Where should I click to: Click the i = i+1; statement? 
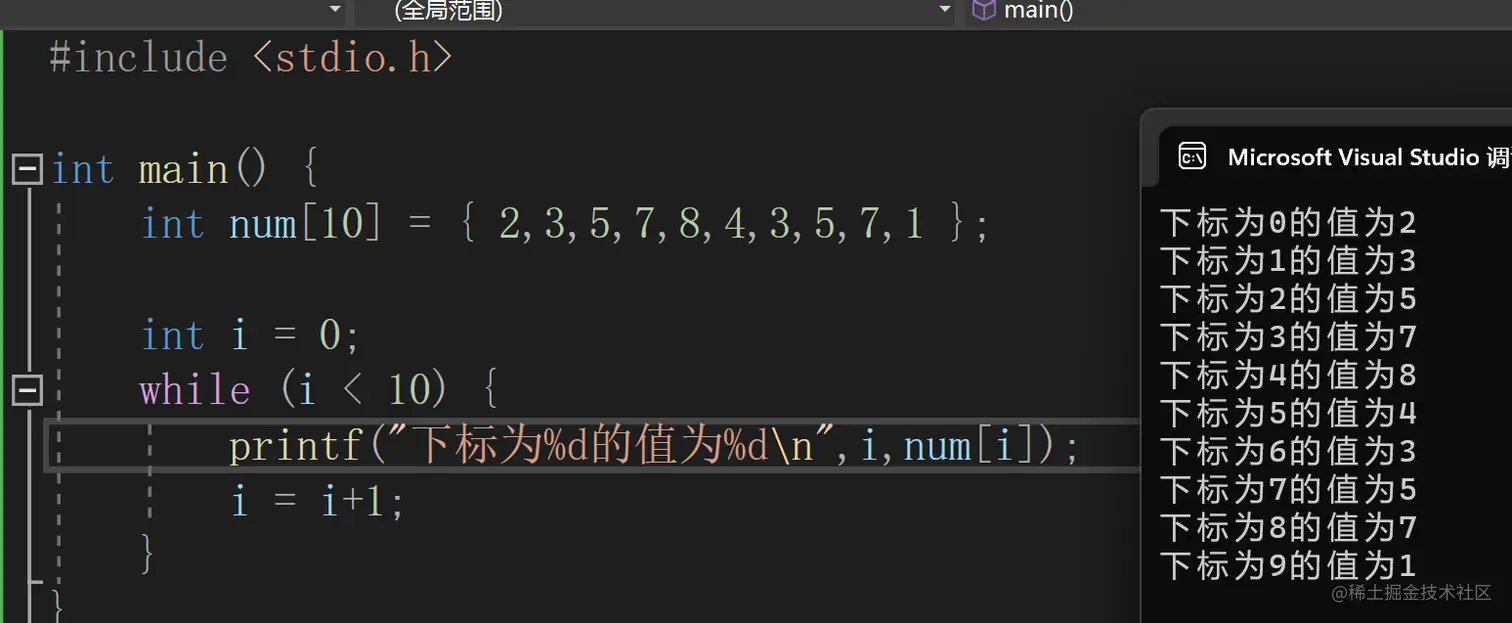pyautogui.click(x=318, y=500)
